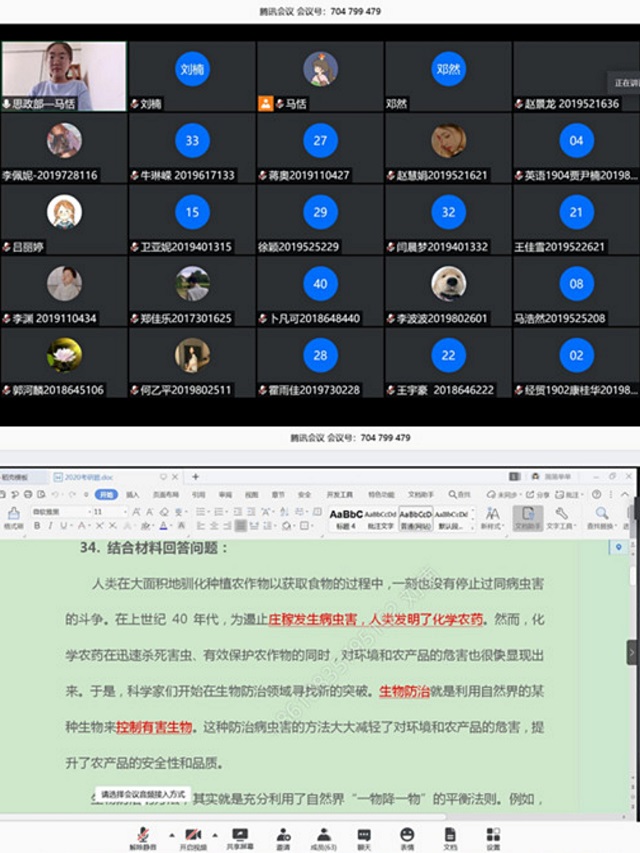Screen dimensions: 640x853
Task: Click participant tile 马浩然2019525208
Action: (576, 291)
